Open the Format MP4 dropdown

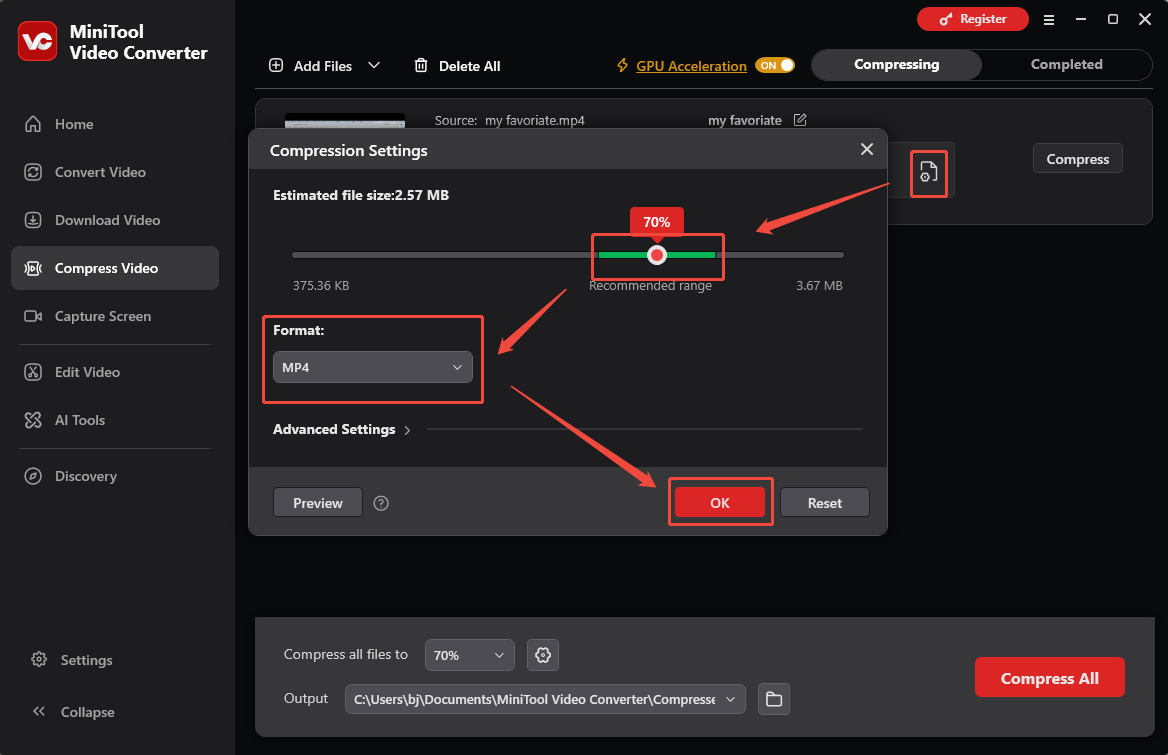[372, 367]
